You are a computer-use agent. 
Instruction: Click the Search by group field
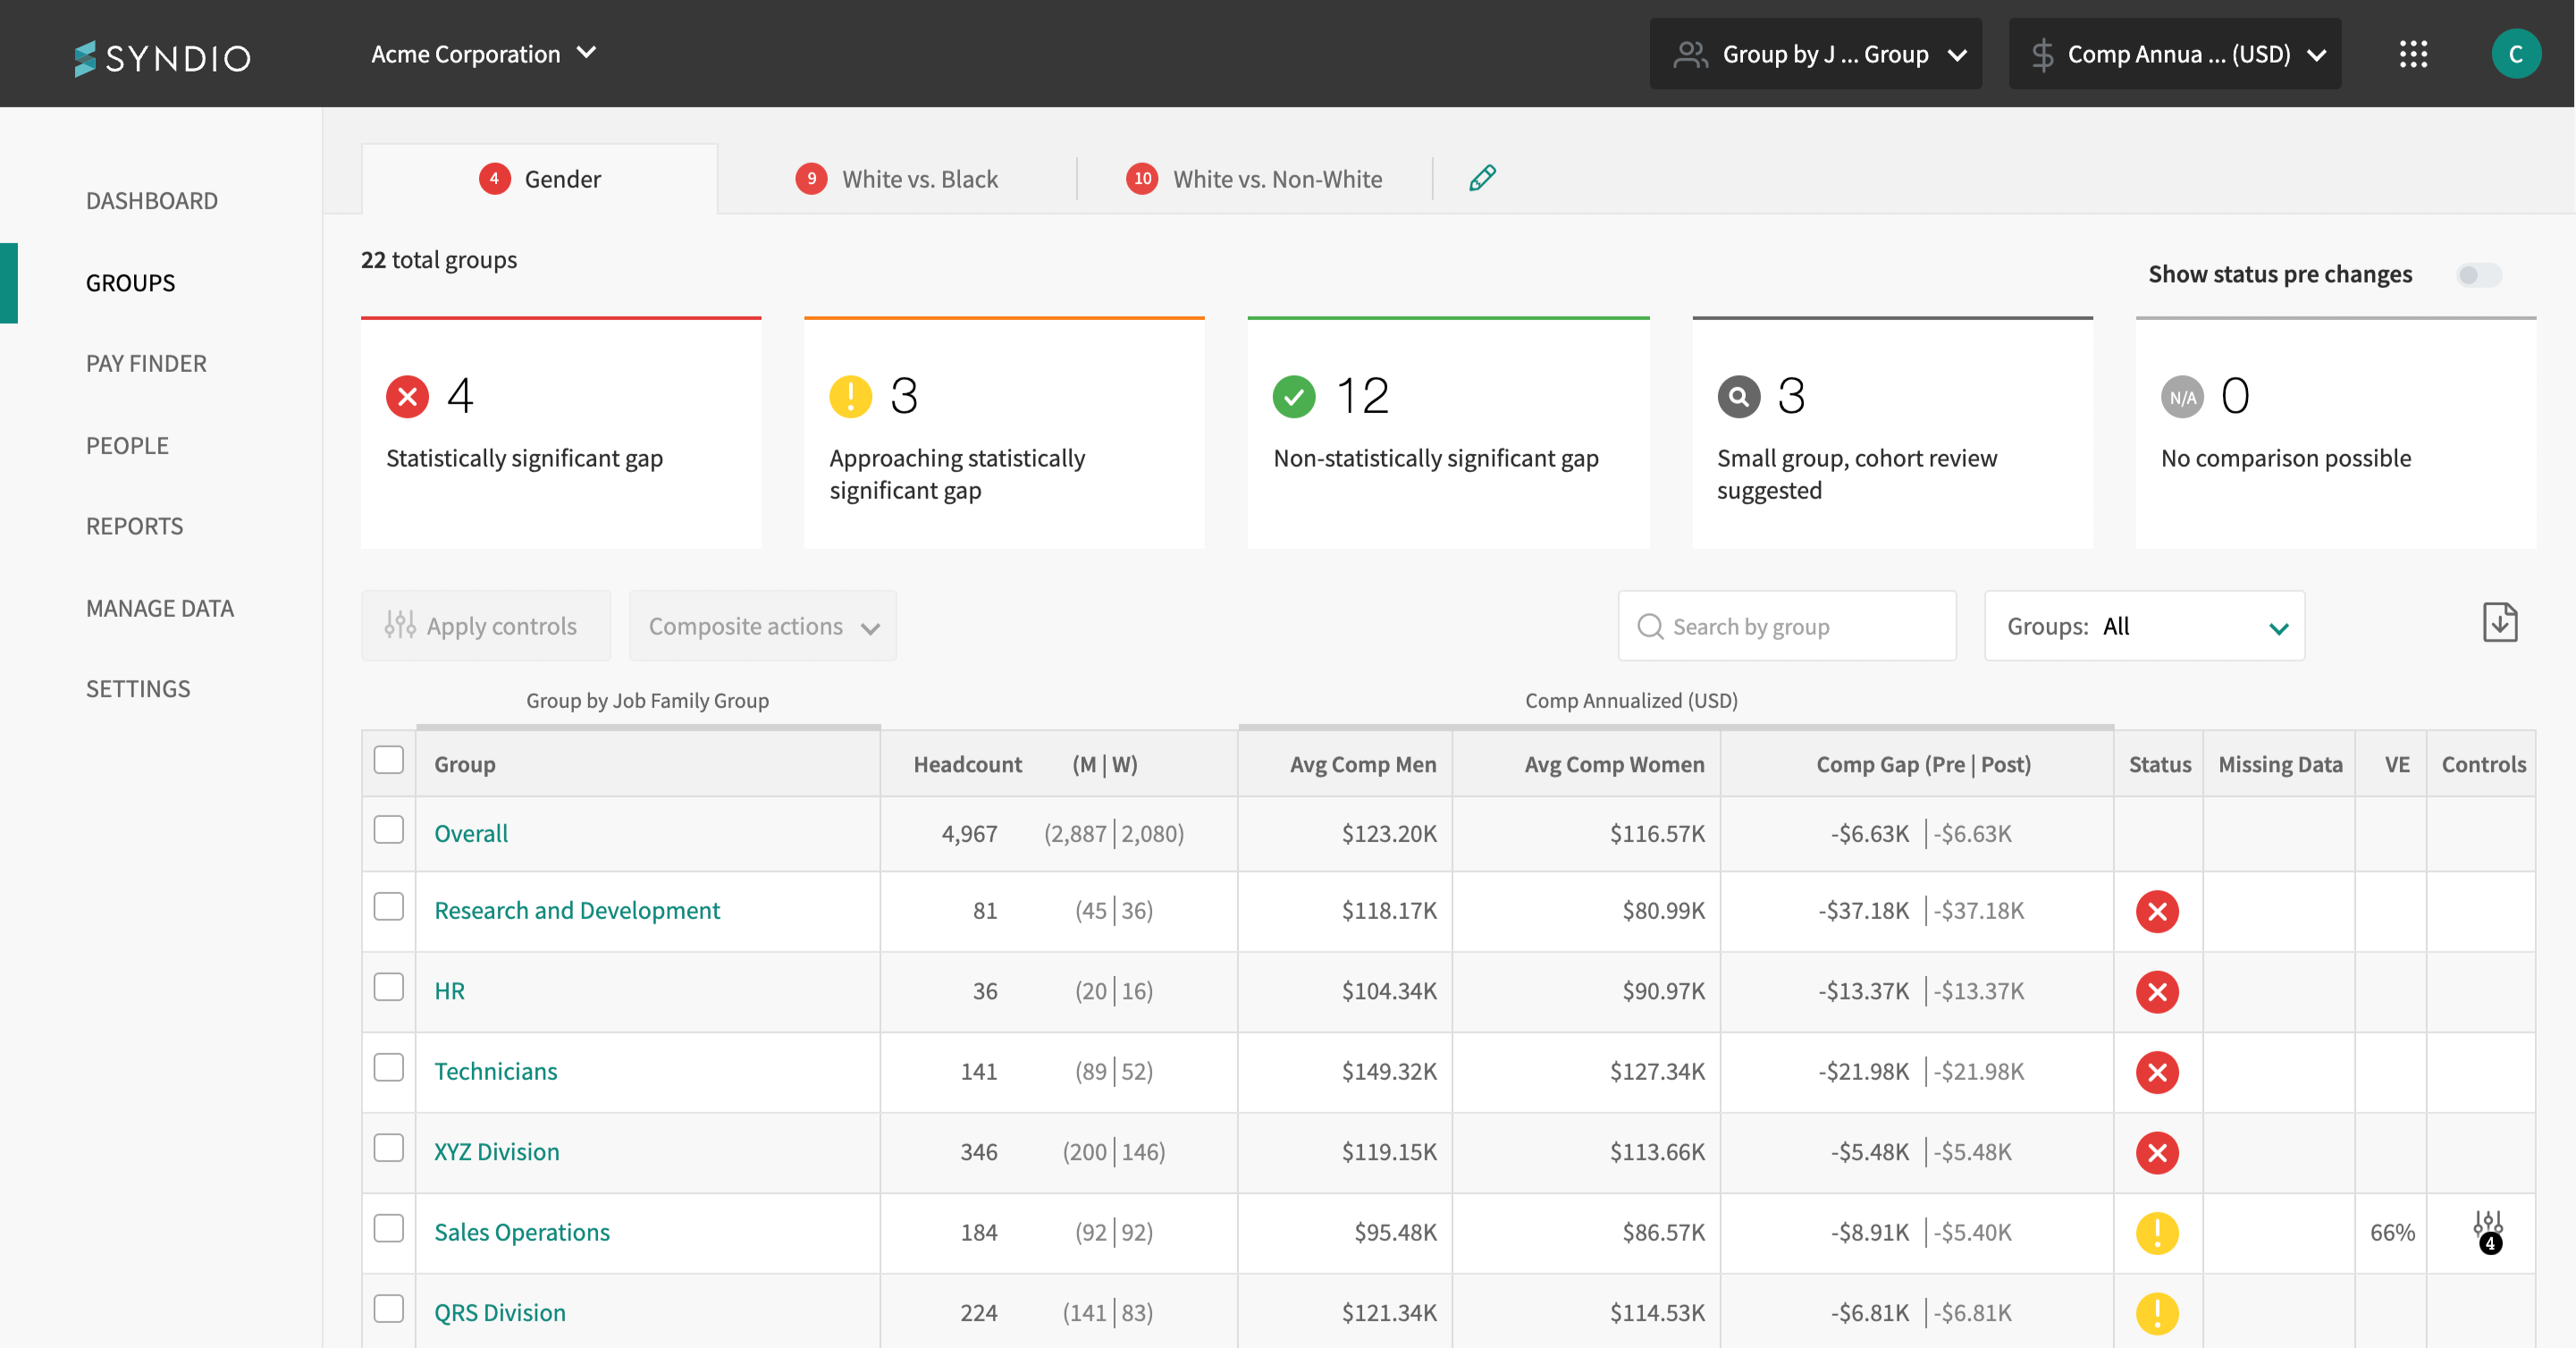click(x=1786, y=626)
